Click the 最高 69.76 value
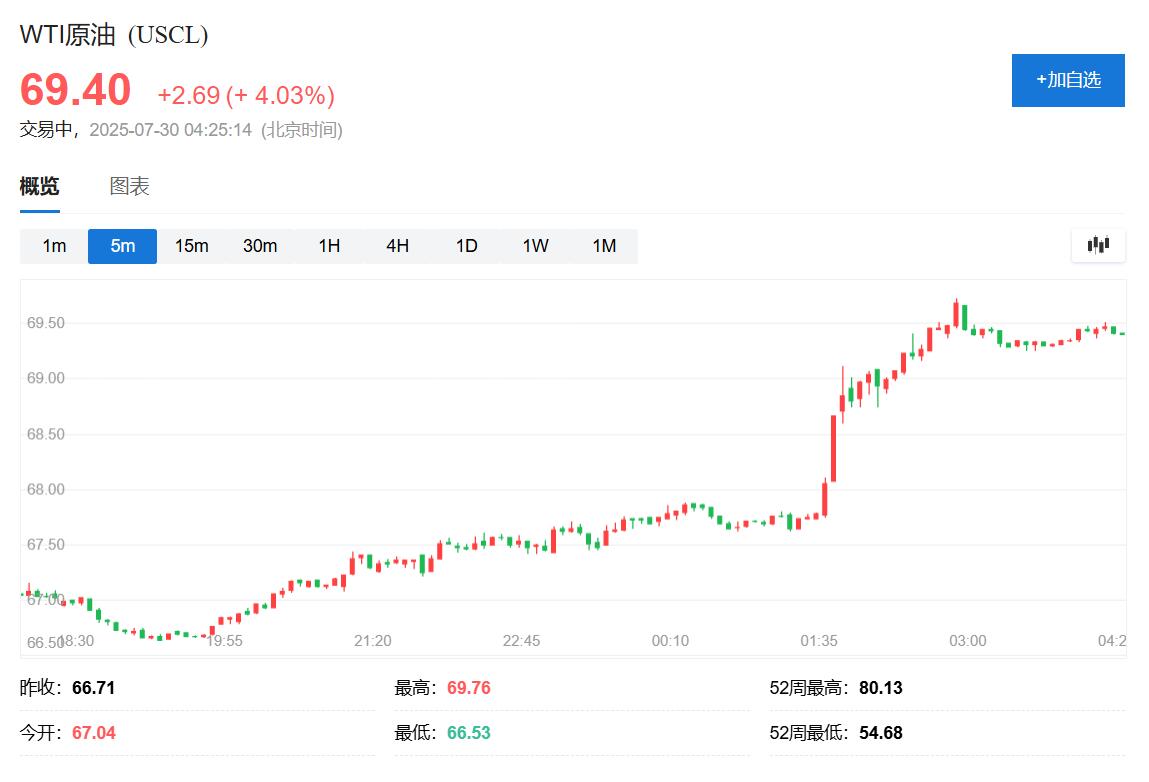The image size is (1149, 782). [468, 688]
